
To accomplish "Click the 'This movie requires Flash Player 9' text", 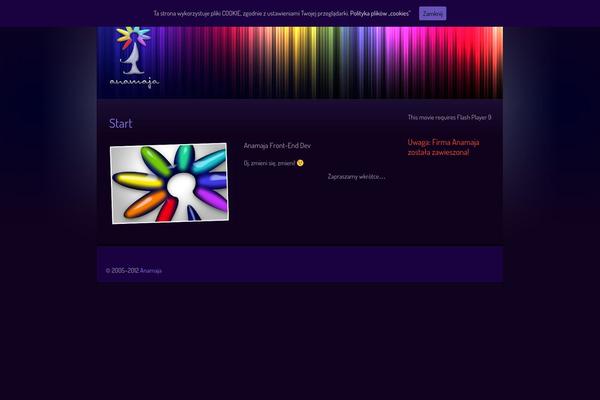I will (x=449, y=117).
